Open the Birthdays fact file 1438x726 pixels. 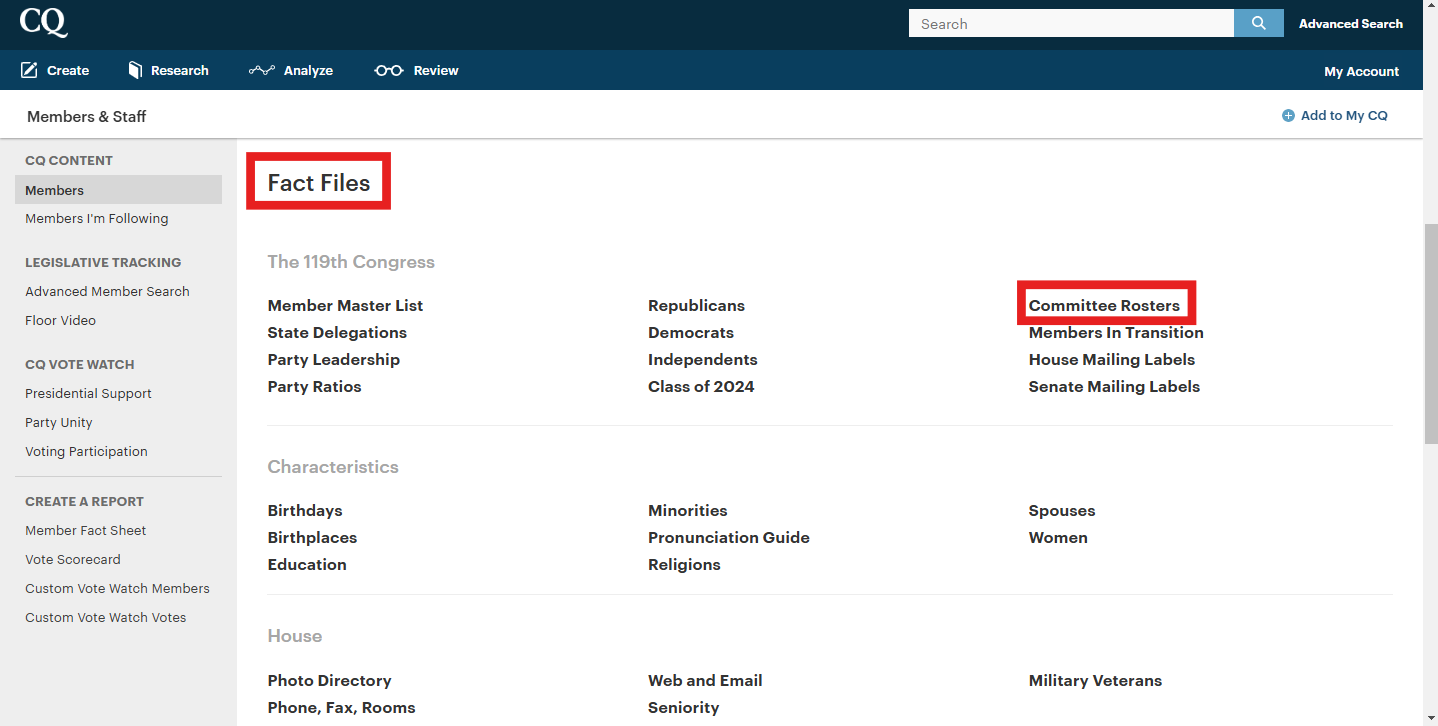305,510
